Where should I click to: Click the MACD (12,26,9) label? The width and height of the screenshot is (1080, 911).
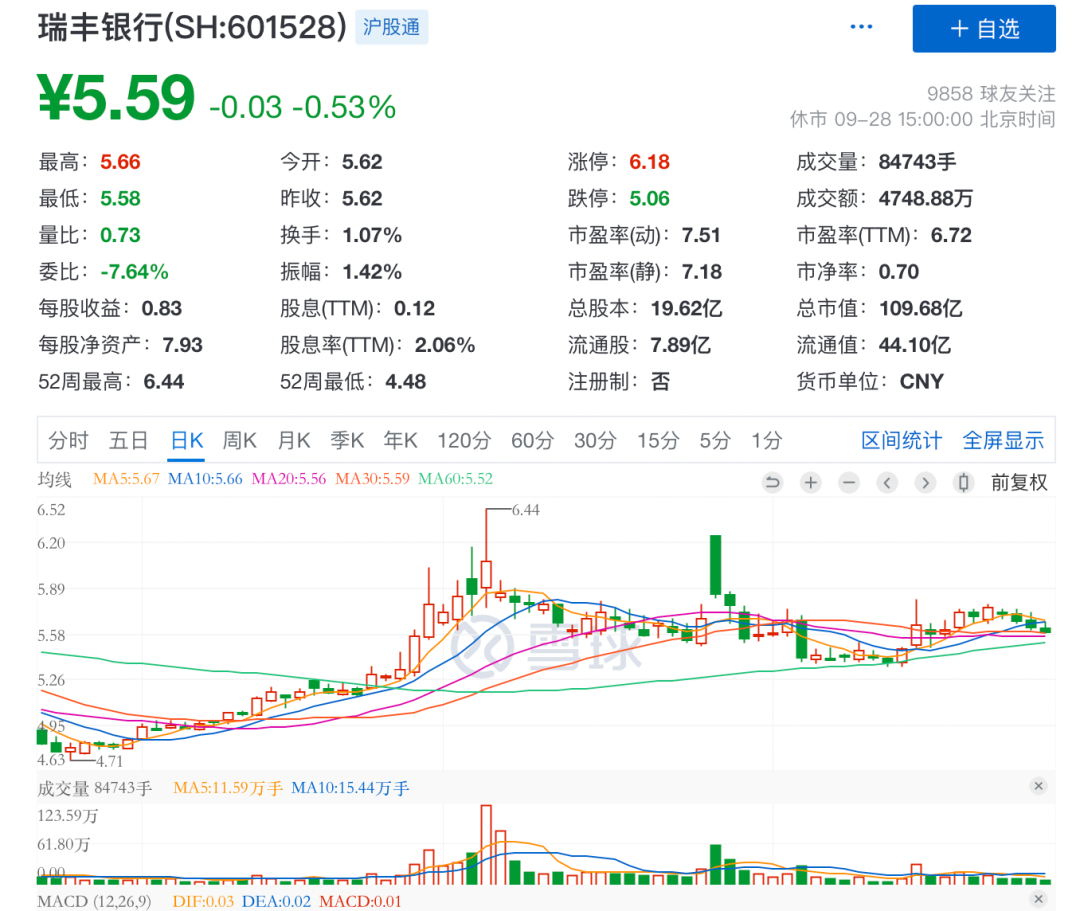click(94, 901)
